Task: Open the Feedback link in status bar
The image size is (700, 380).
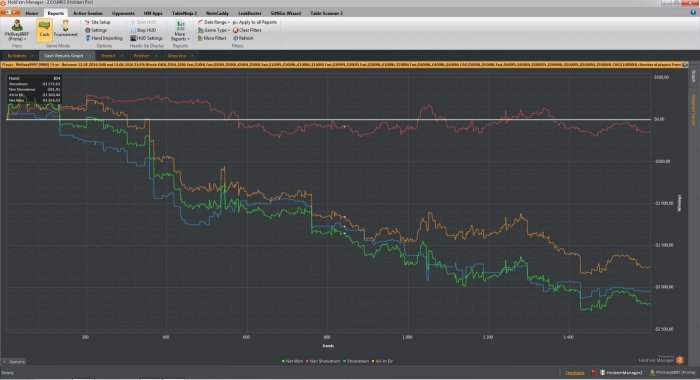Action: pyautogui.click(x=575, y=372)
